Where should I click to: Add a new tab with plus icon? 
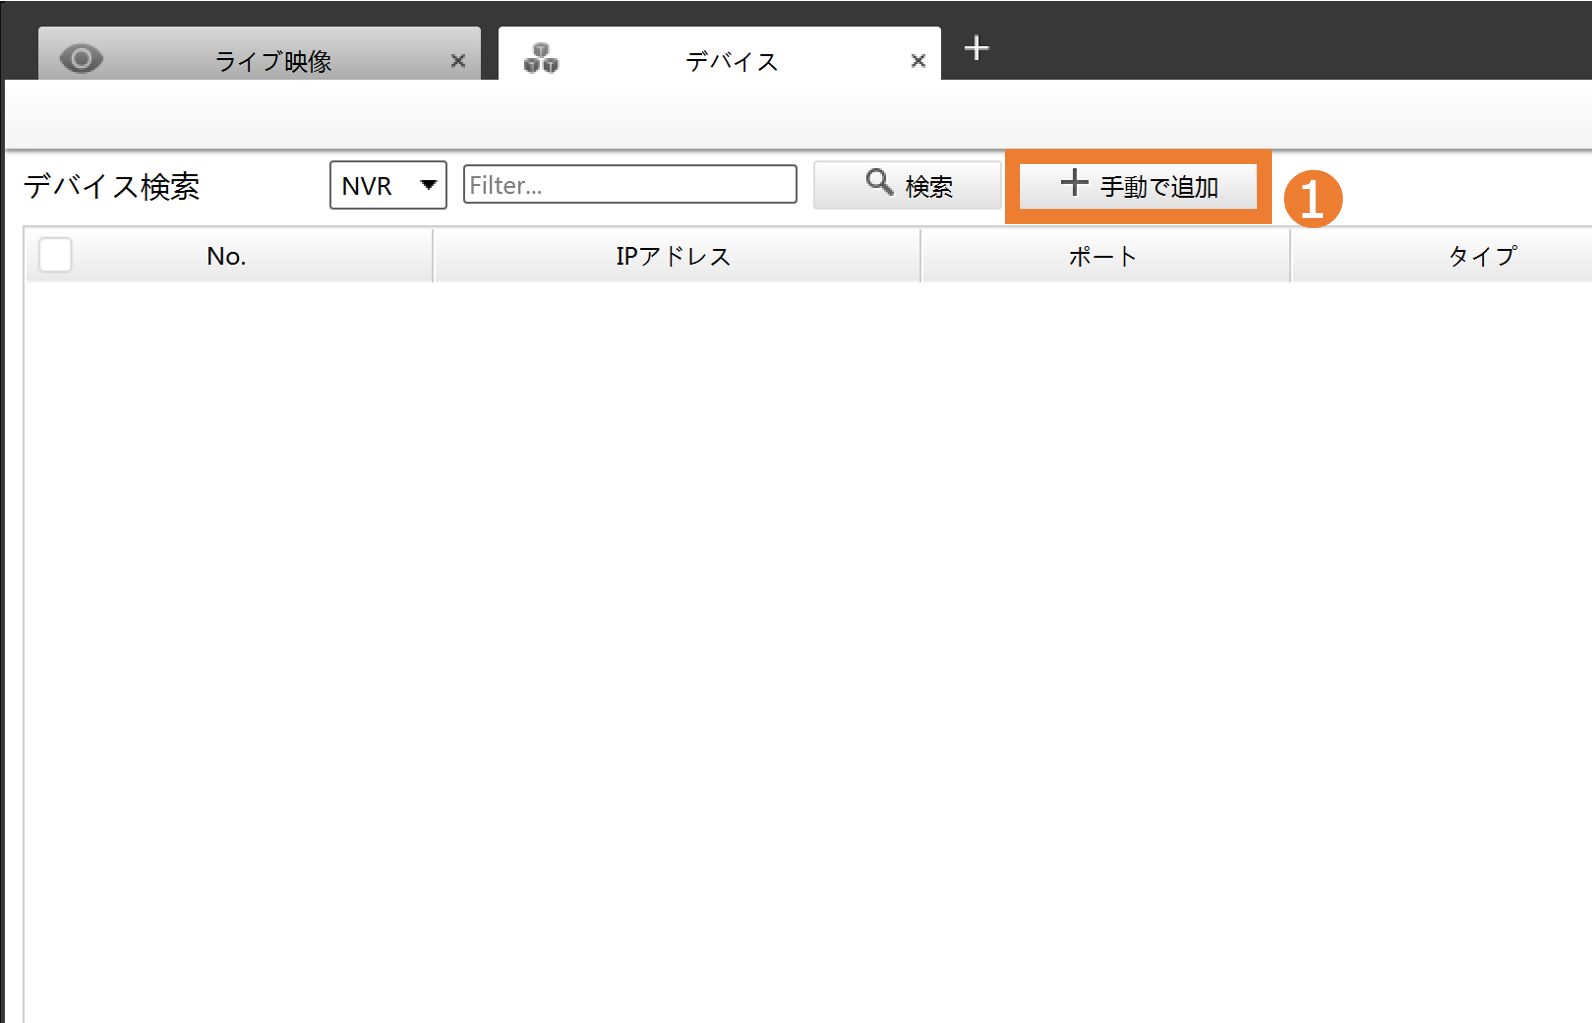(977, 48)
